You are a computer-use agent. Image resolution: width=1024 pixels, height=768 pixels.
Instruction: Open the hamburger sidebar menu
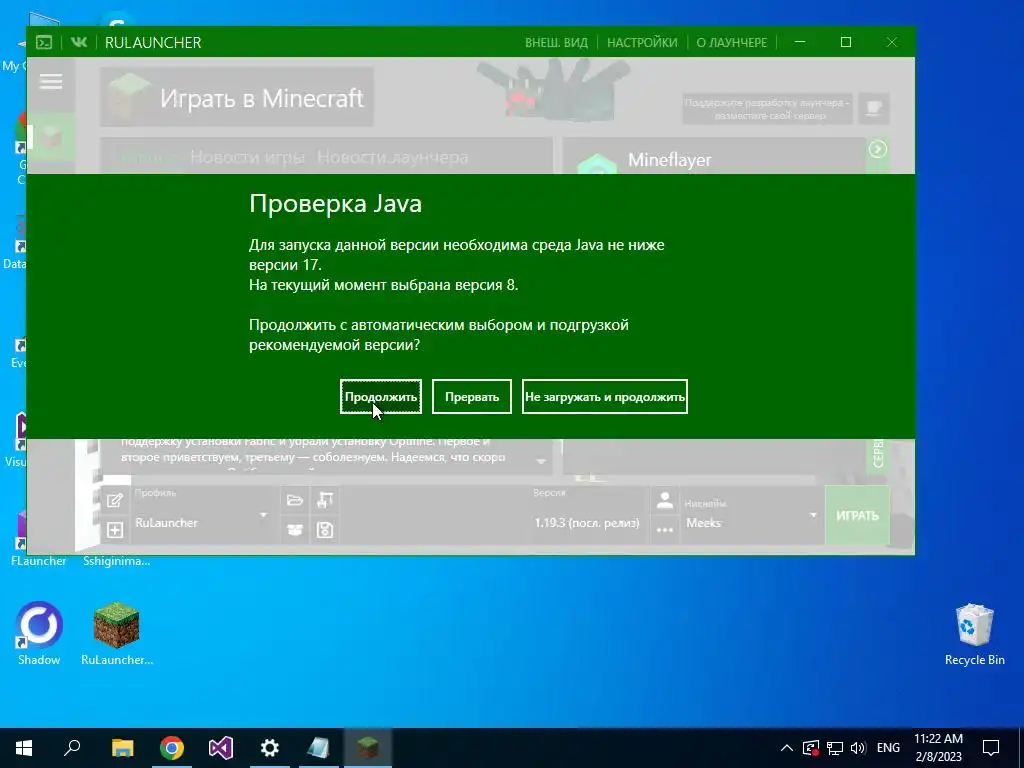coord(51,82)
